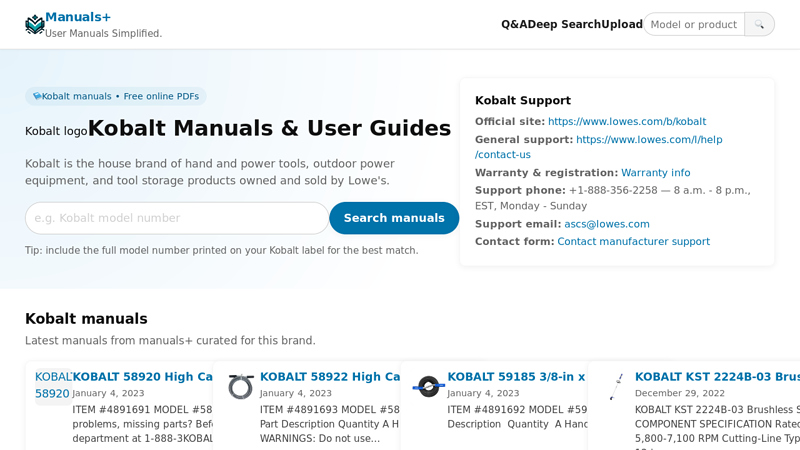Click the Kobalt logo alt text
Screen dimensions: 800x450
click(57, 131)
